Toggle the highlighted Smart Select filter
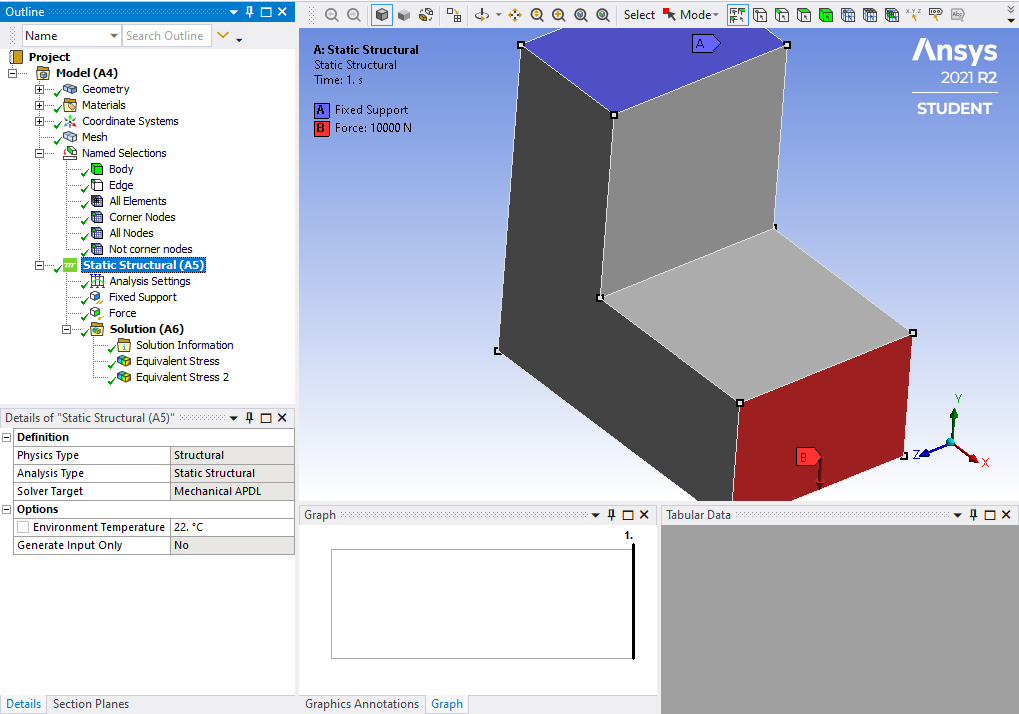 (738, 15)
